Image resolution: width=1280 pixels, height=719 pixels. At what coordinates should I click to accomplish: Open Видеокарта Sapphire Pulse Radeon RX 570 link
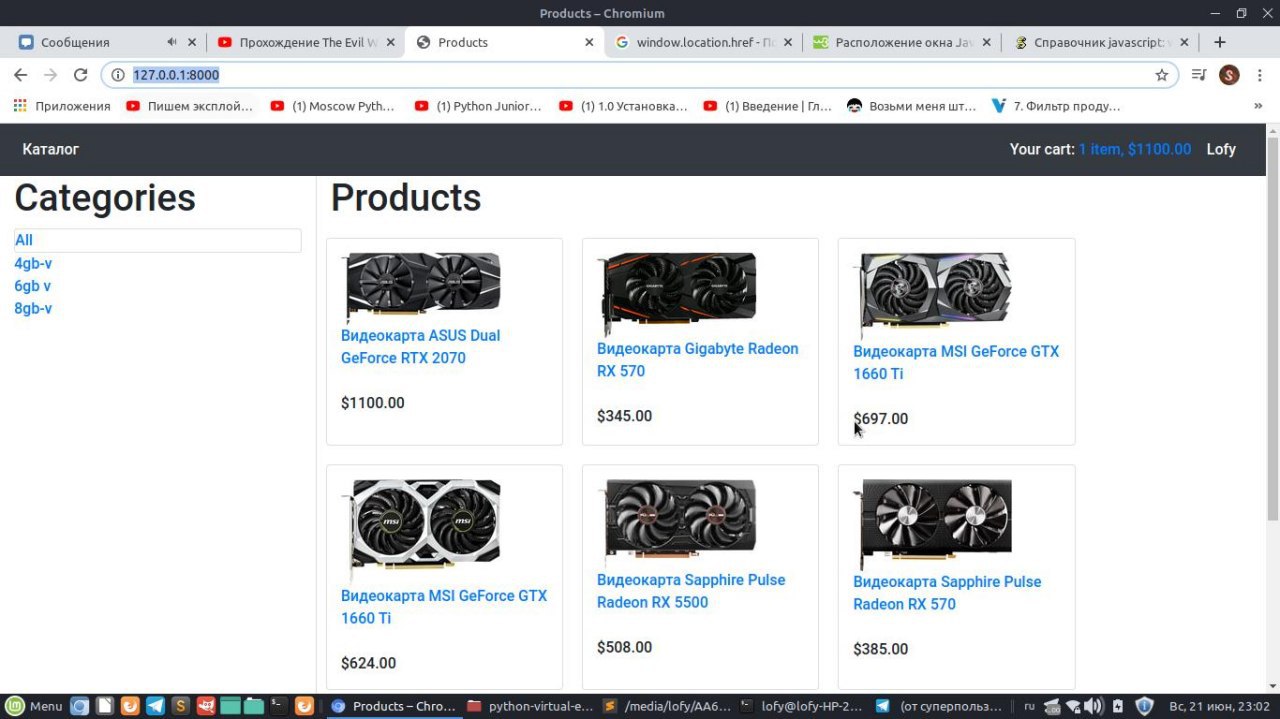[x=947, y=593]
